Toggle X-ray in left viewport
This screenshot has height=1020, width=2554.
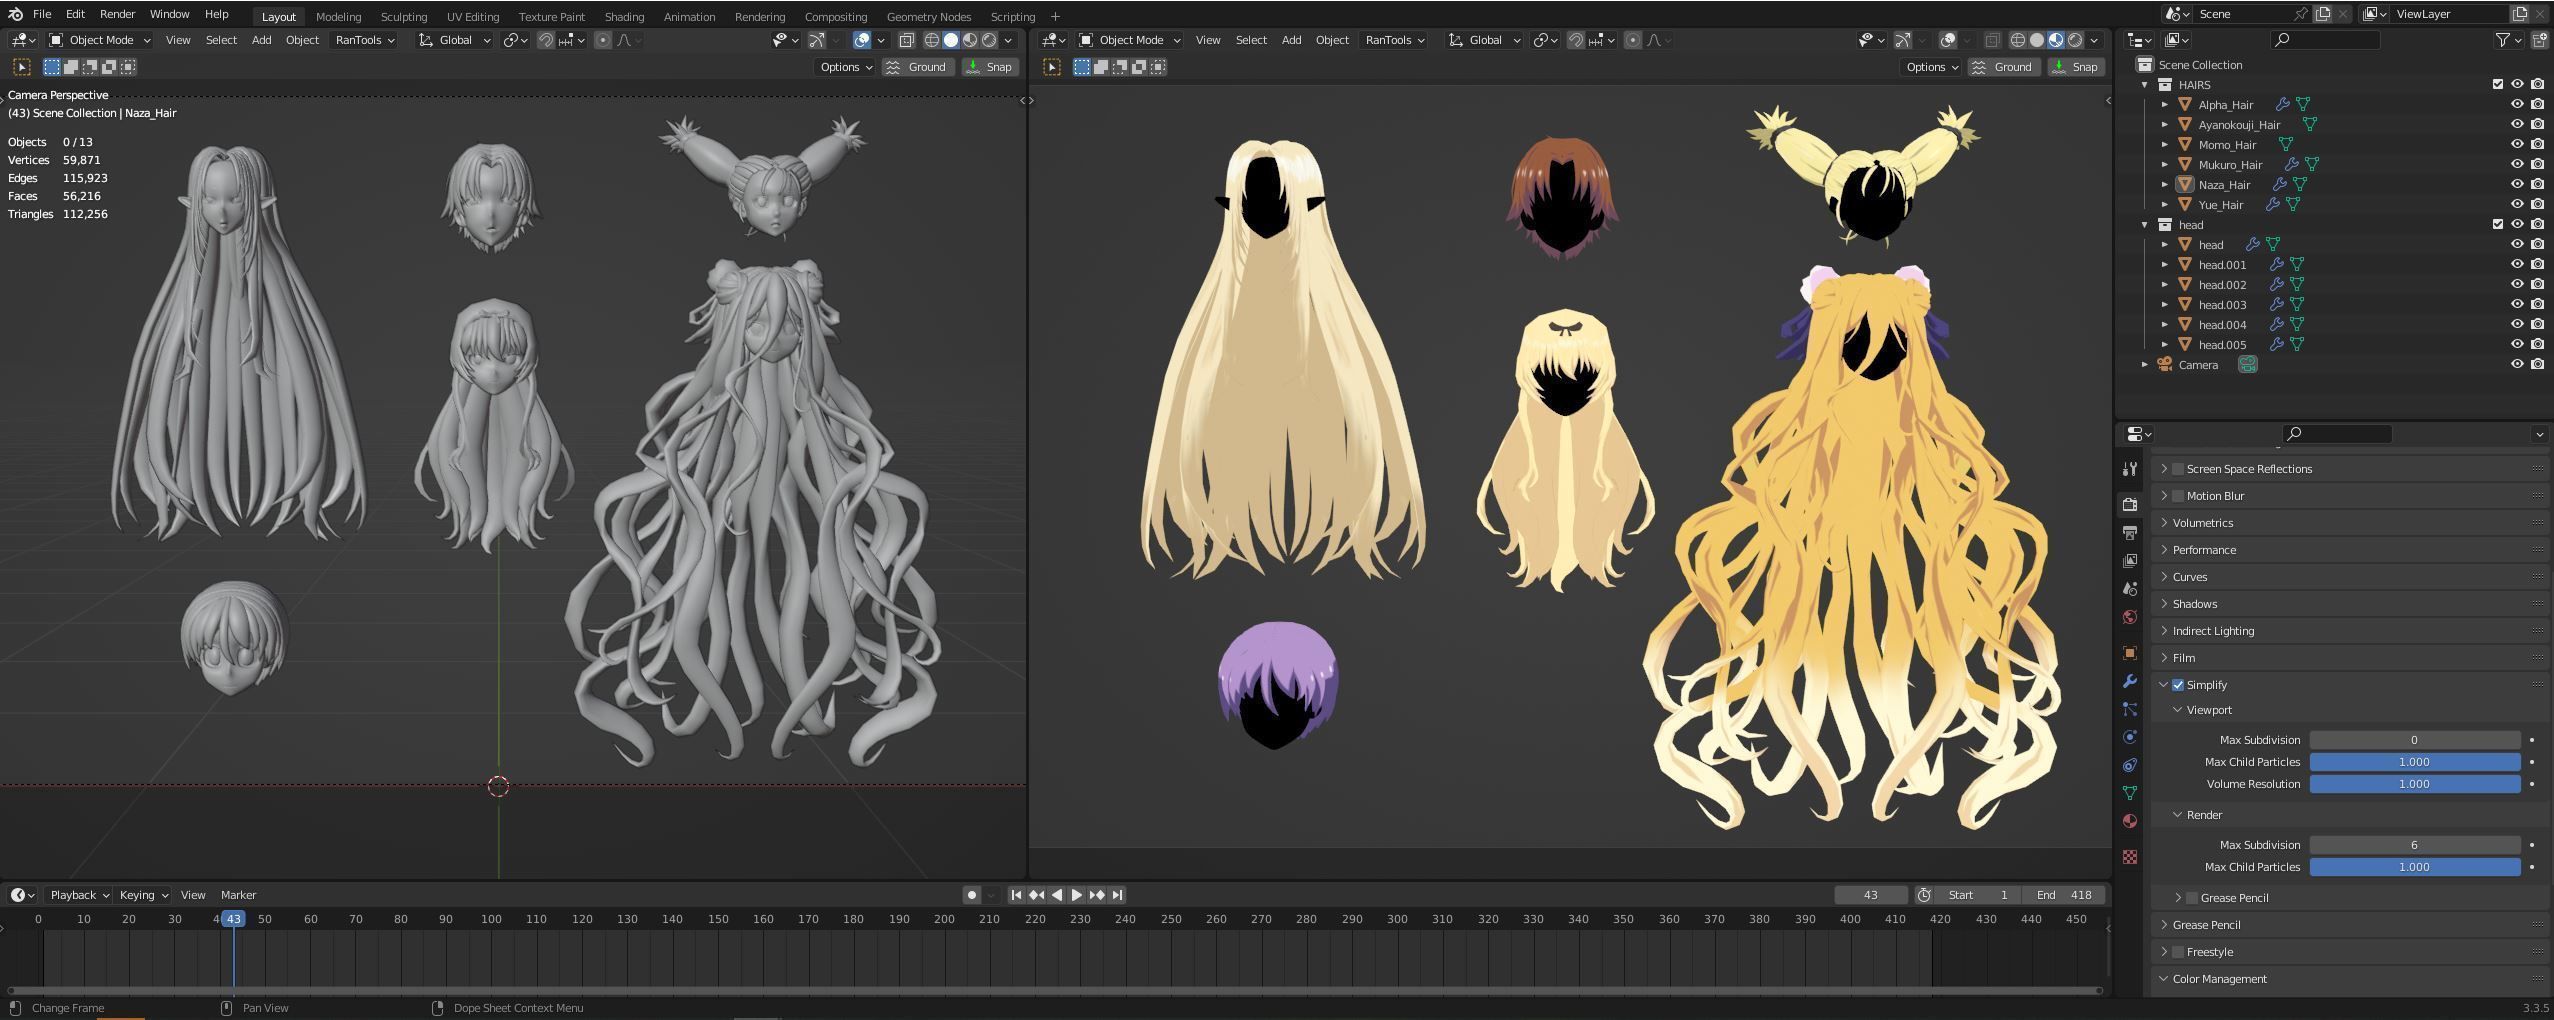pos(906,40)
